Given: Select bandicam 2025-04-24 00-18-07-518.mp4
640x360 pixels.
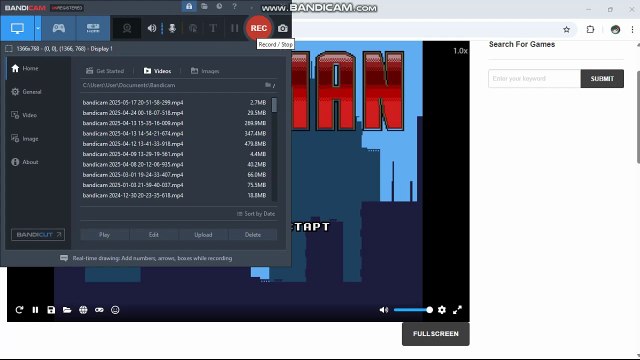Looking at the screenshot, I should click(x=174, y=113).
